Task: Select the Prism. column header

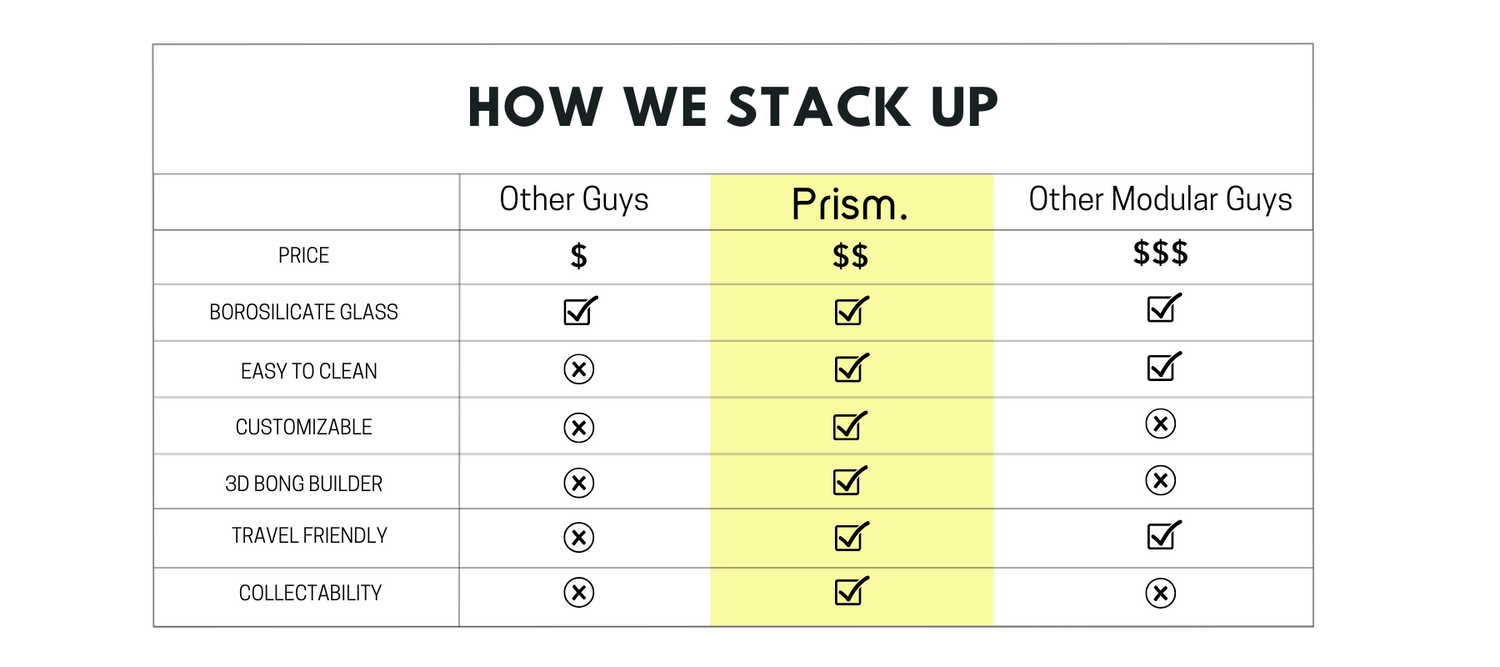Action: click(x=850, y=203)
